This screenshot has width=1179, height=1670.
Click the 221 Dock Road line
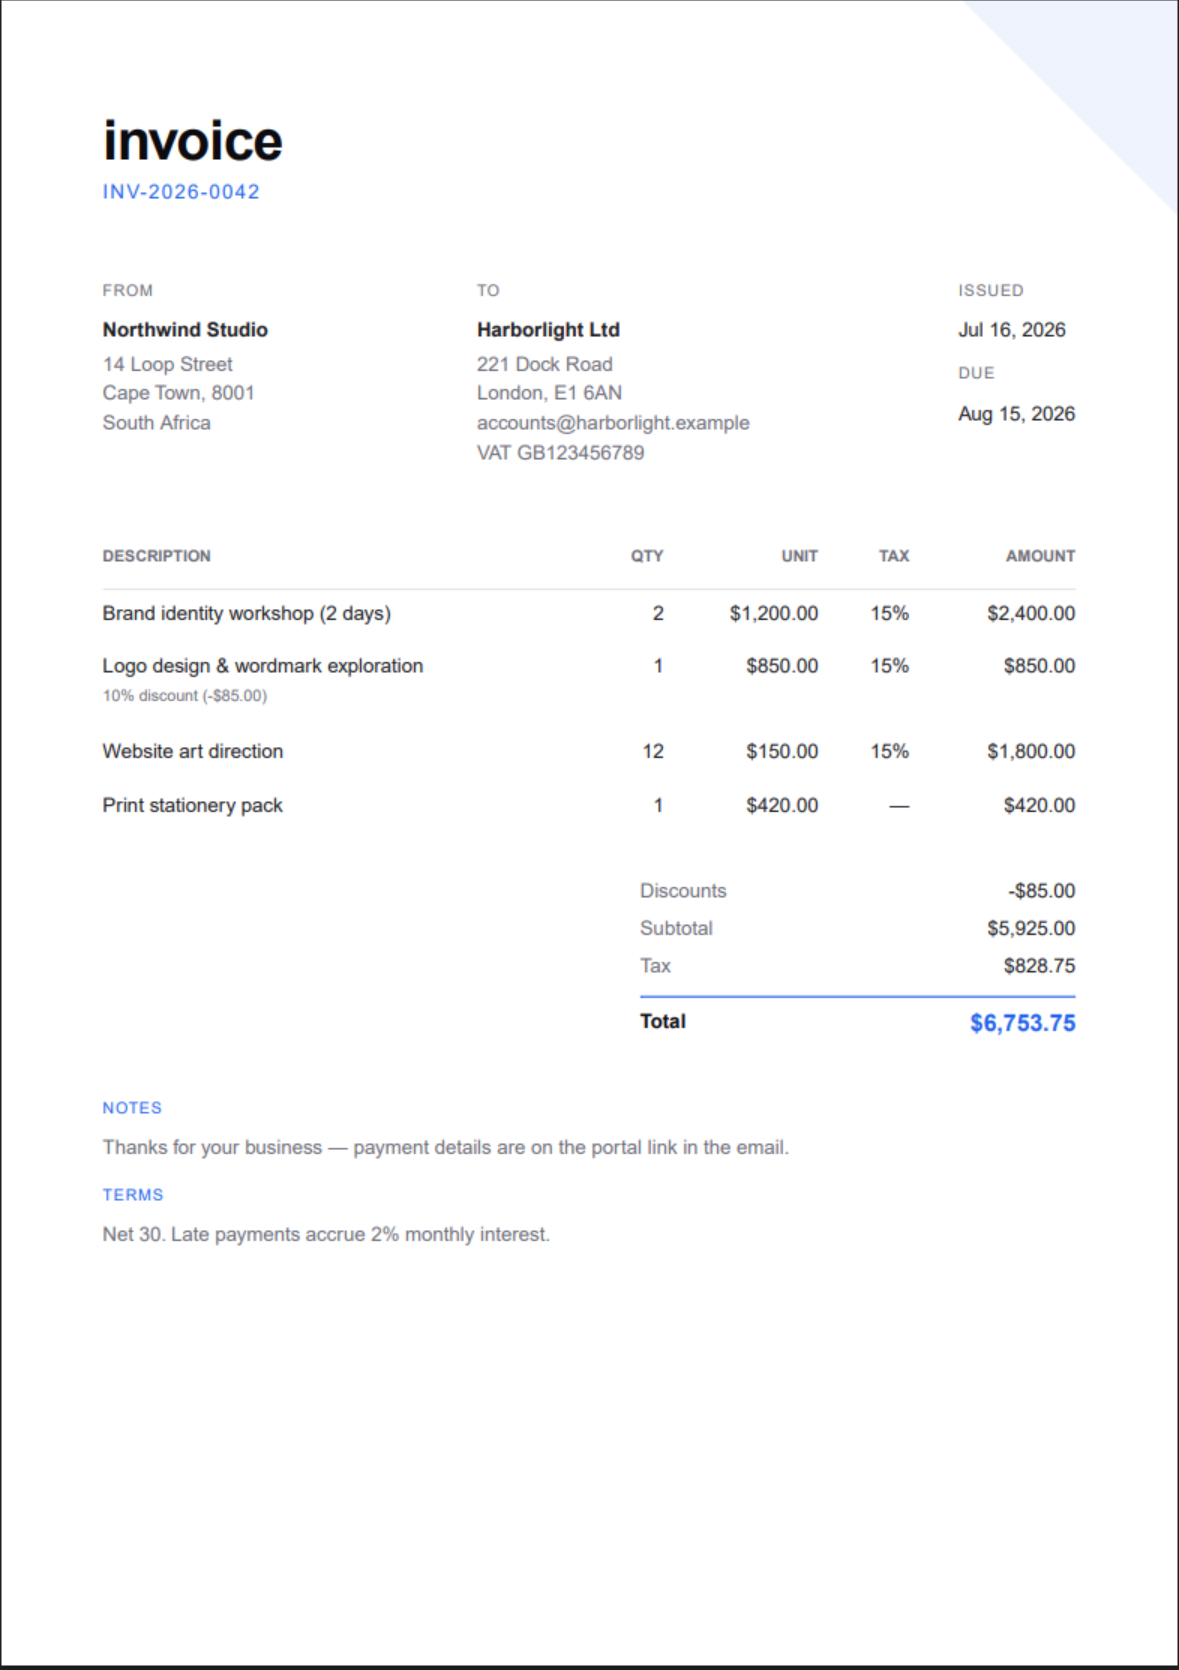545,364
